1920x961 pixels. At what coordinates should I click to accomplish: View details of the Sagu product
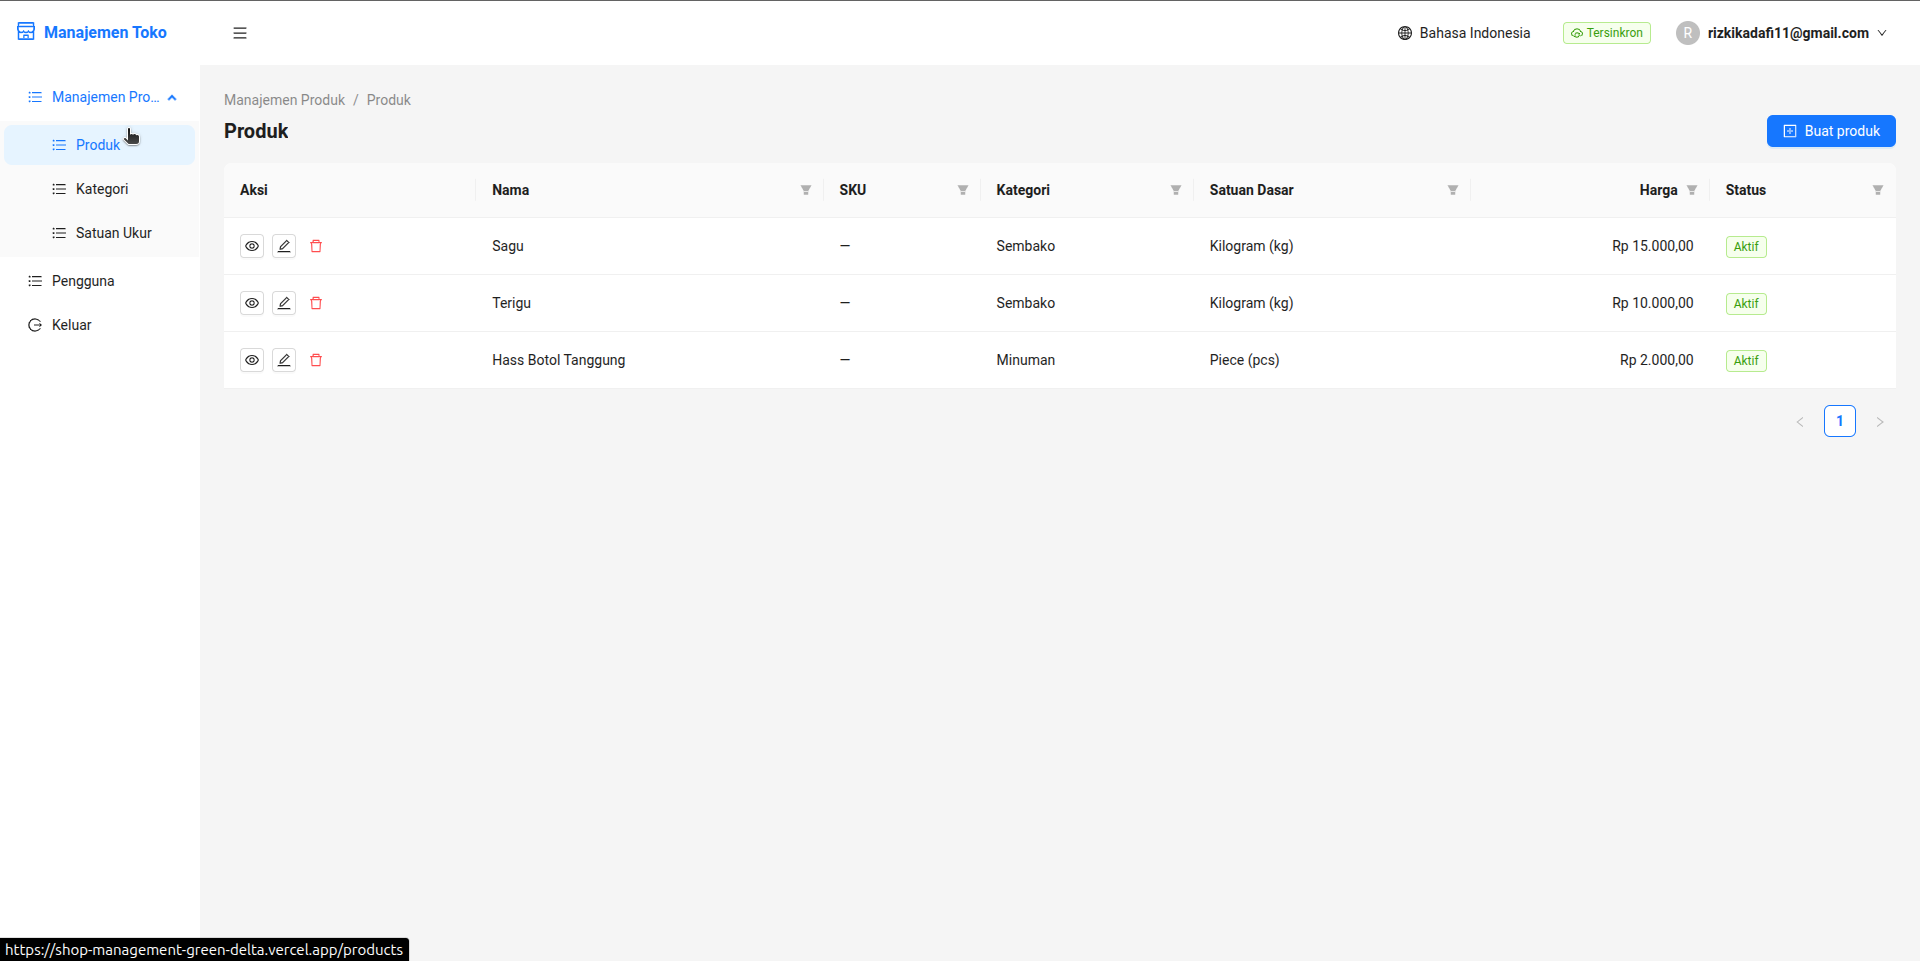coord(252,246)
